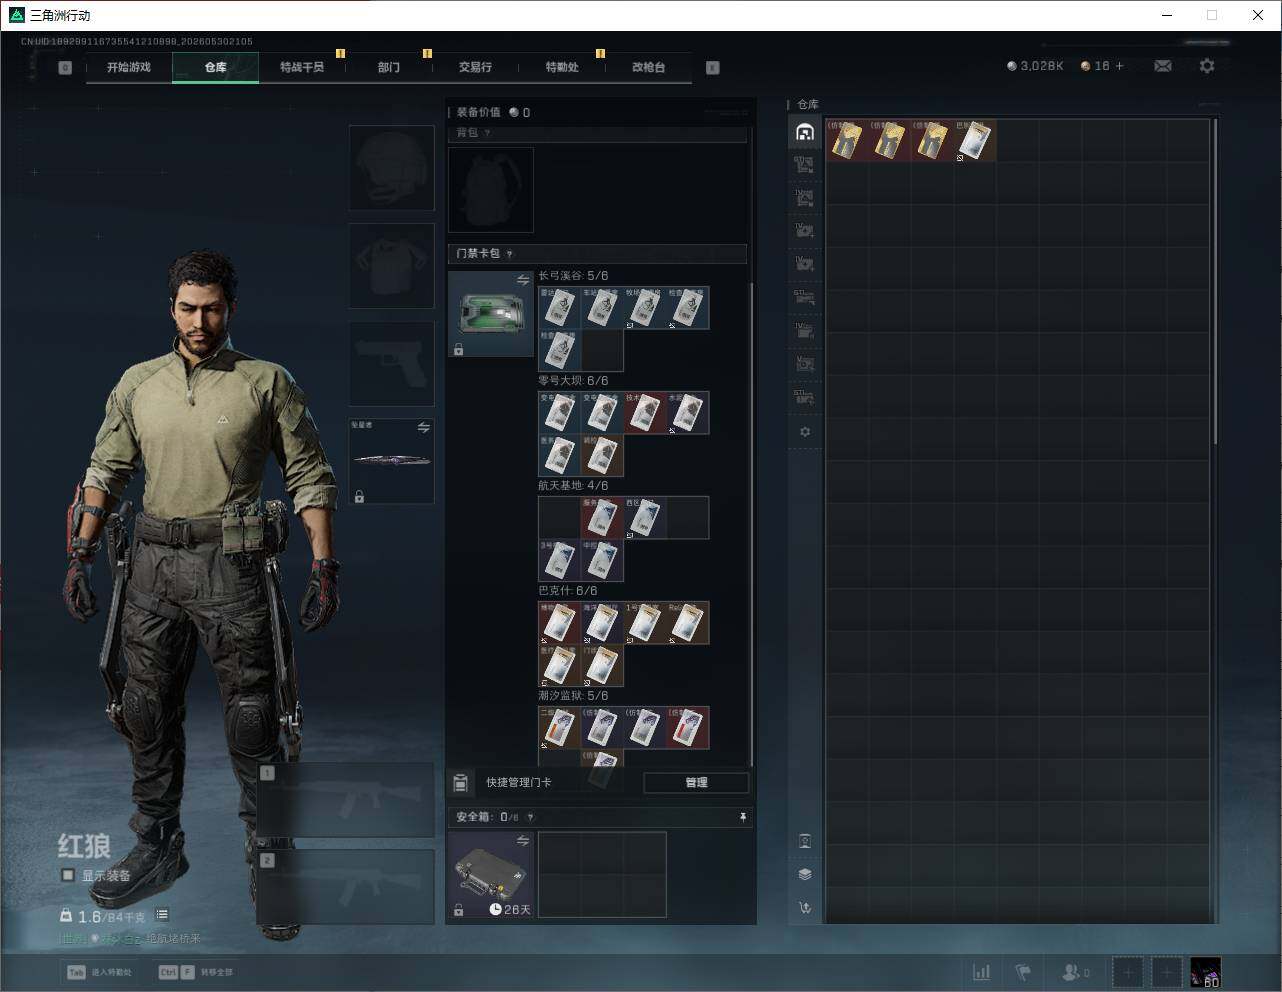Pin the 安全箱 panel
This screenshot has height=992, width=1282.
(x=742, y=817)
